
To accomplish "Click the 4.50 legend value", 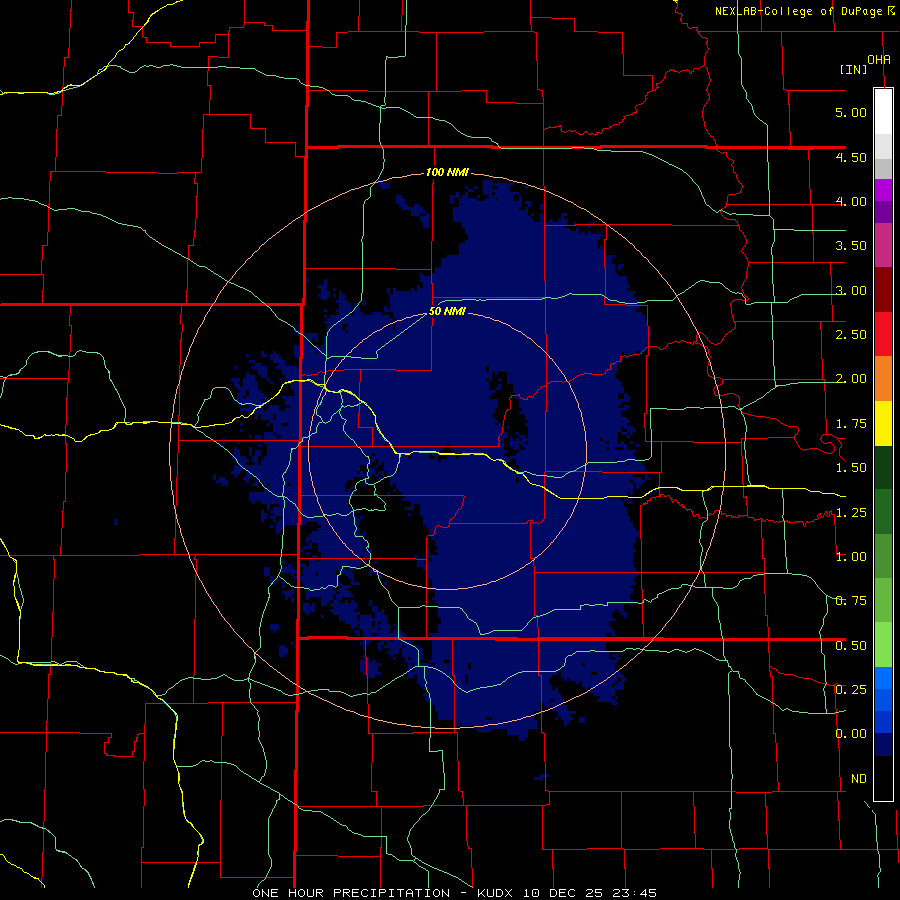I will [851, 157].
